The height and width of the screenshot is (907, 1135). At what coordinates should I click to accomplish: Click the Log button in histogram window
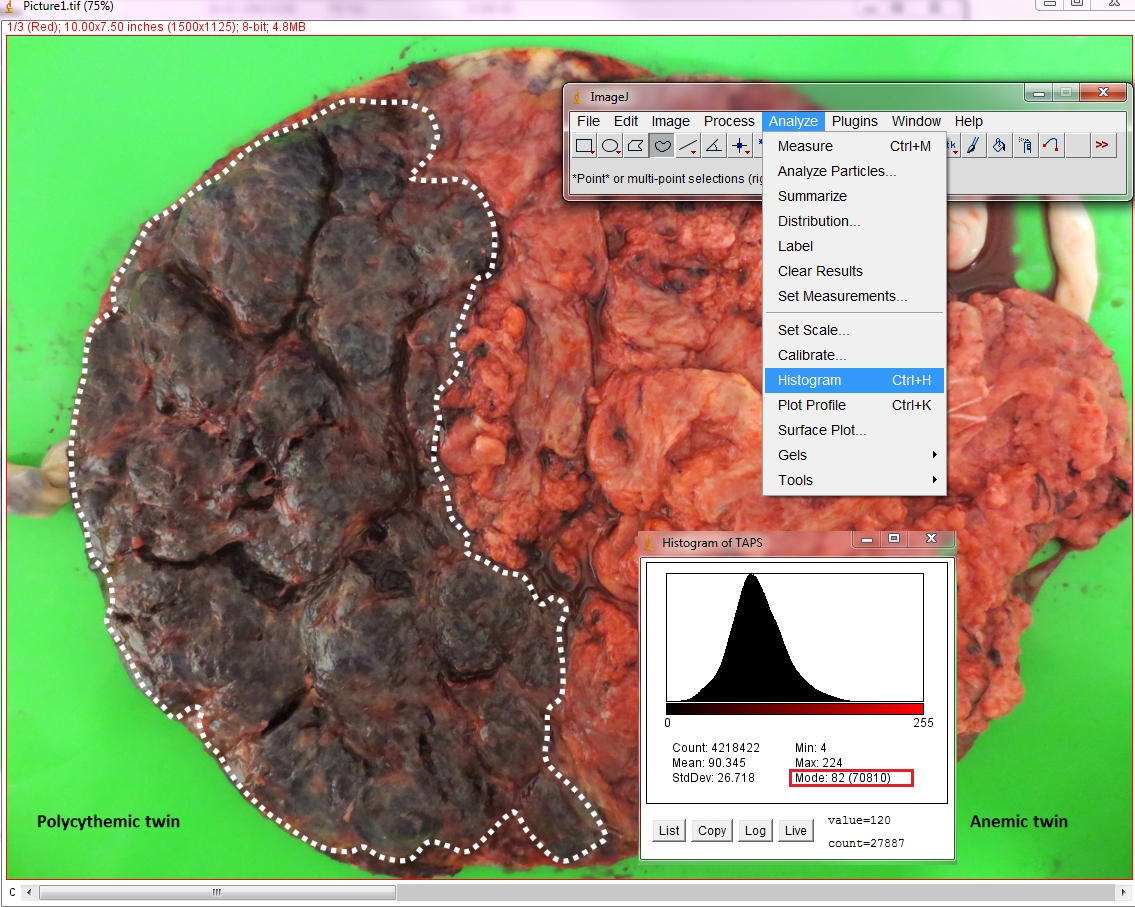pos(755,831)
